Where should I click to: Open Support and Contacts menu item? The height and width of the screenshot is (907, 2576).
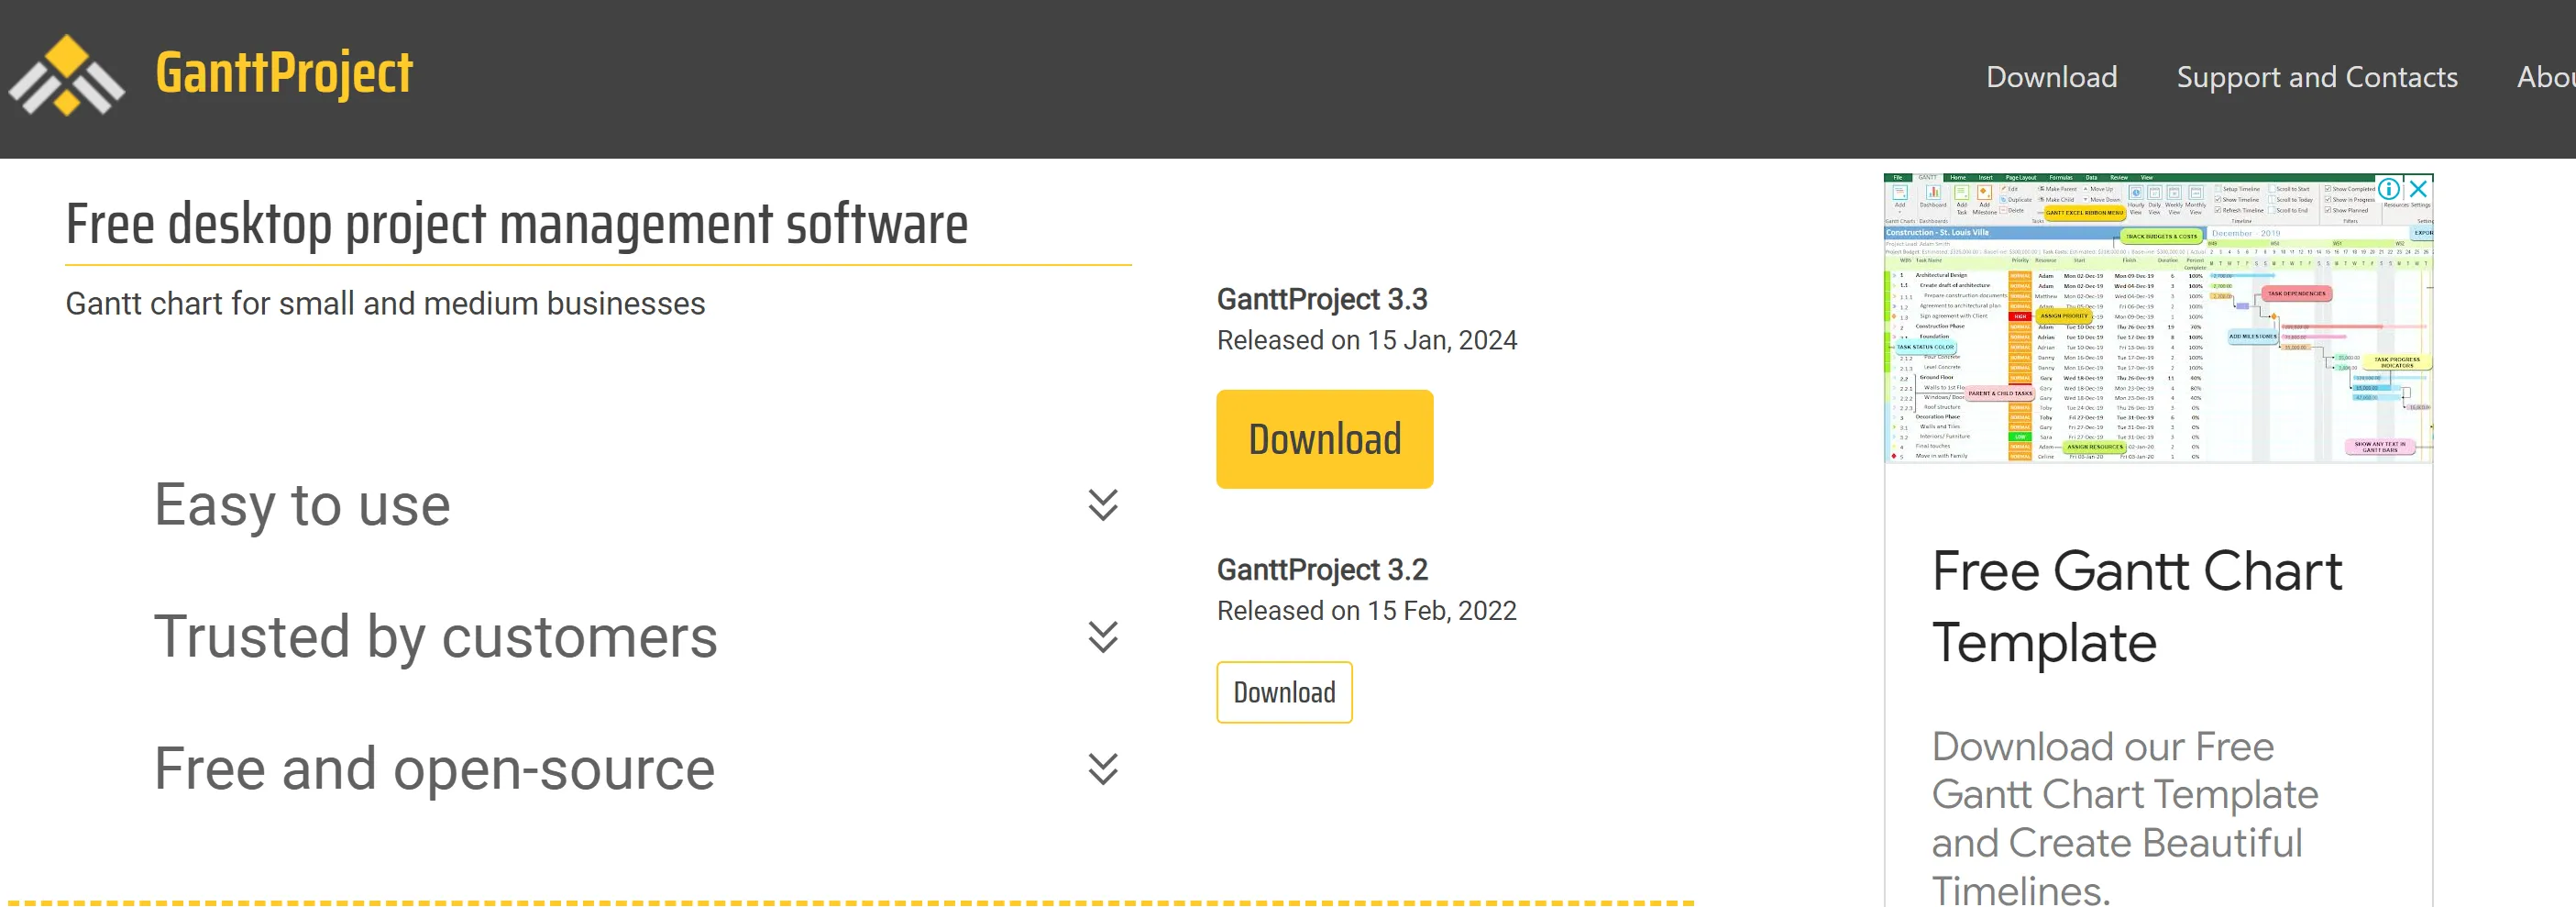[x=2317, y=77]
